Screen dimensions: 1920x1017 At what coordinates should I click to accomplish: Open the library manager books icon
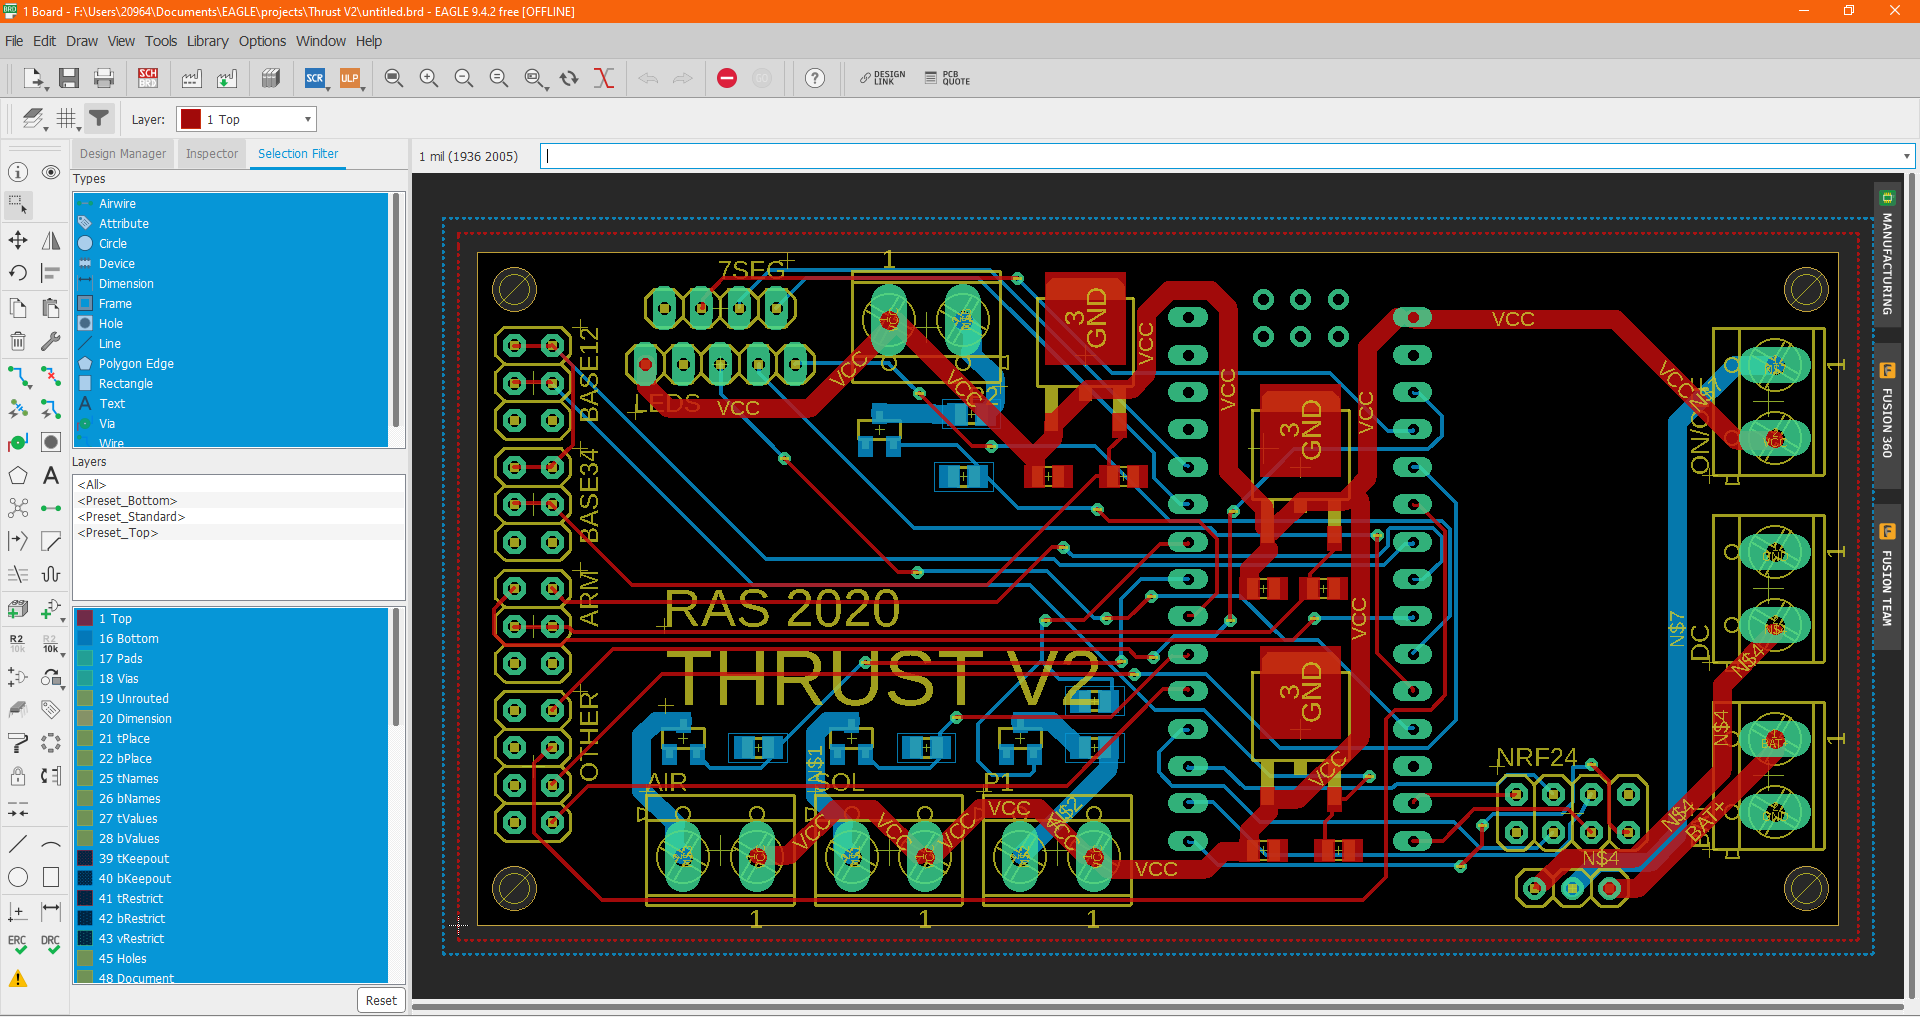(270, 78)
